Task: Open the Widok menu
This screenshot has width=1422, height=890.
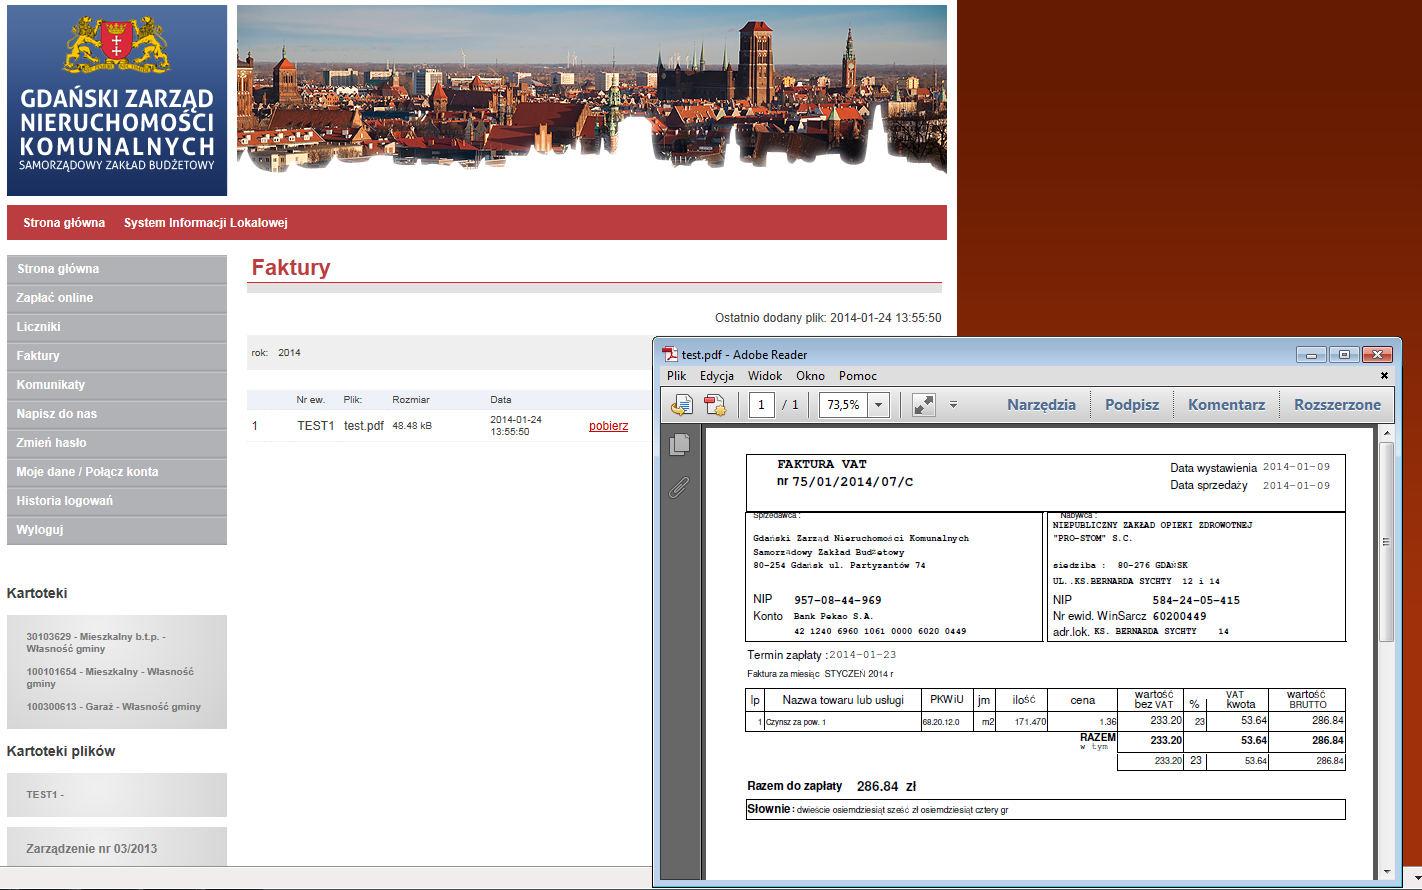Action: click(x=765, y=376)
